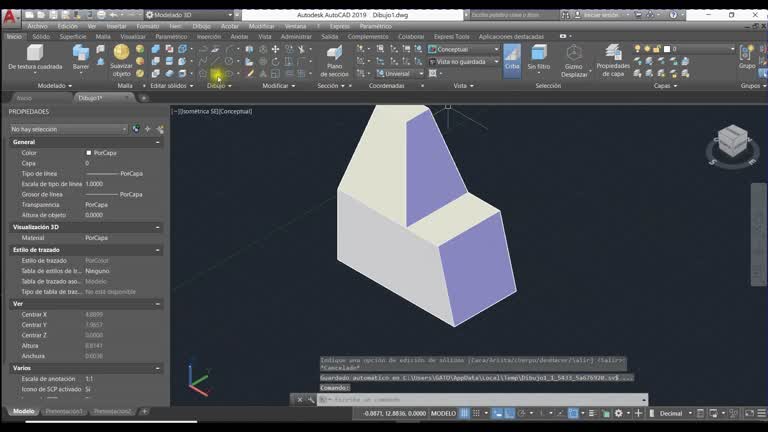The image size is (768, 432).
Task: Click the line tool in Dibujo panel
Action: click(216, 61)
